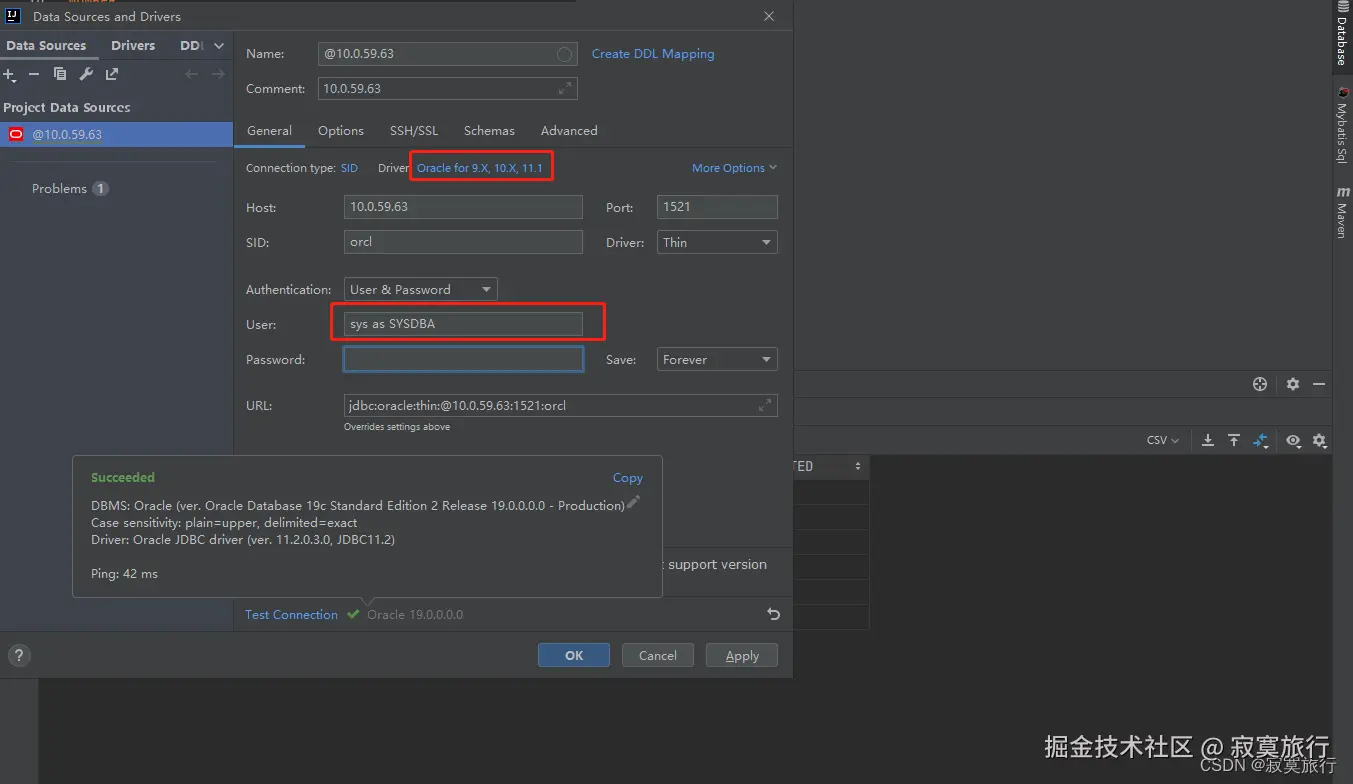Switch to the DDL tab

click(191, 45)
